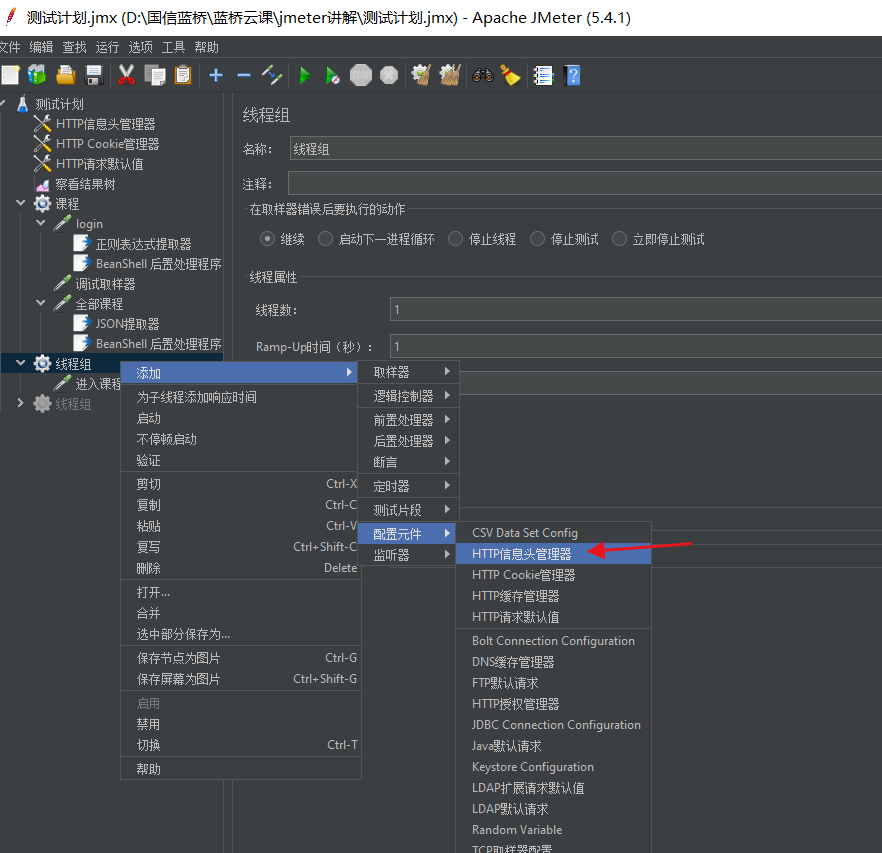Open the 运行 menu in menu bar
This screenshot has width=882, height=853.
click(x=107, y=47)
